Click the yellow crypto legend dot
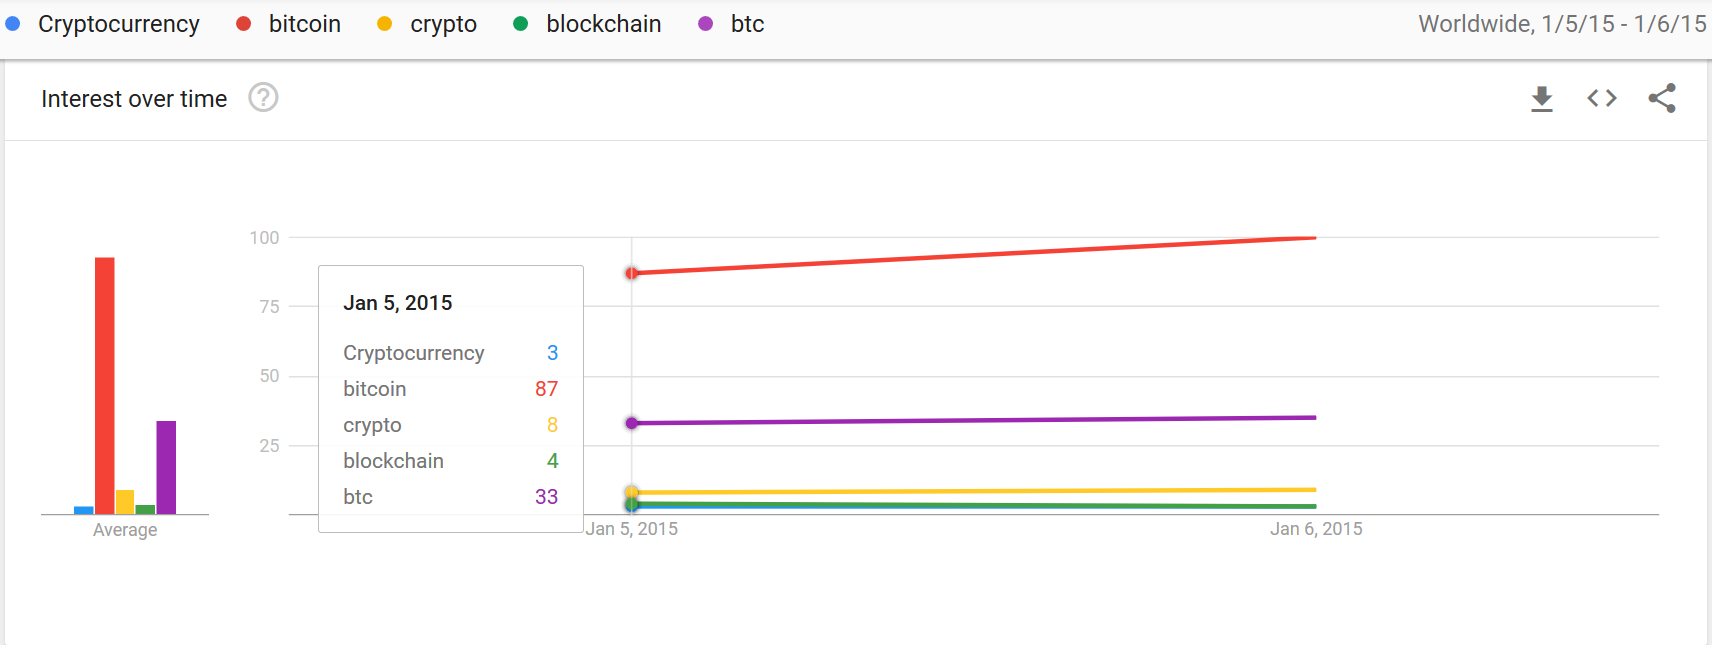1712x645 pixels. click(384, 24)
